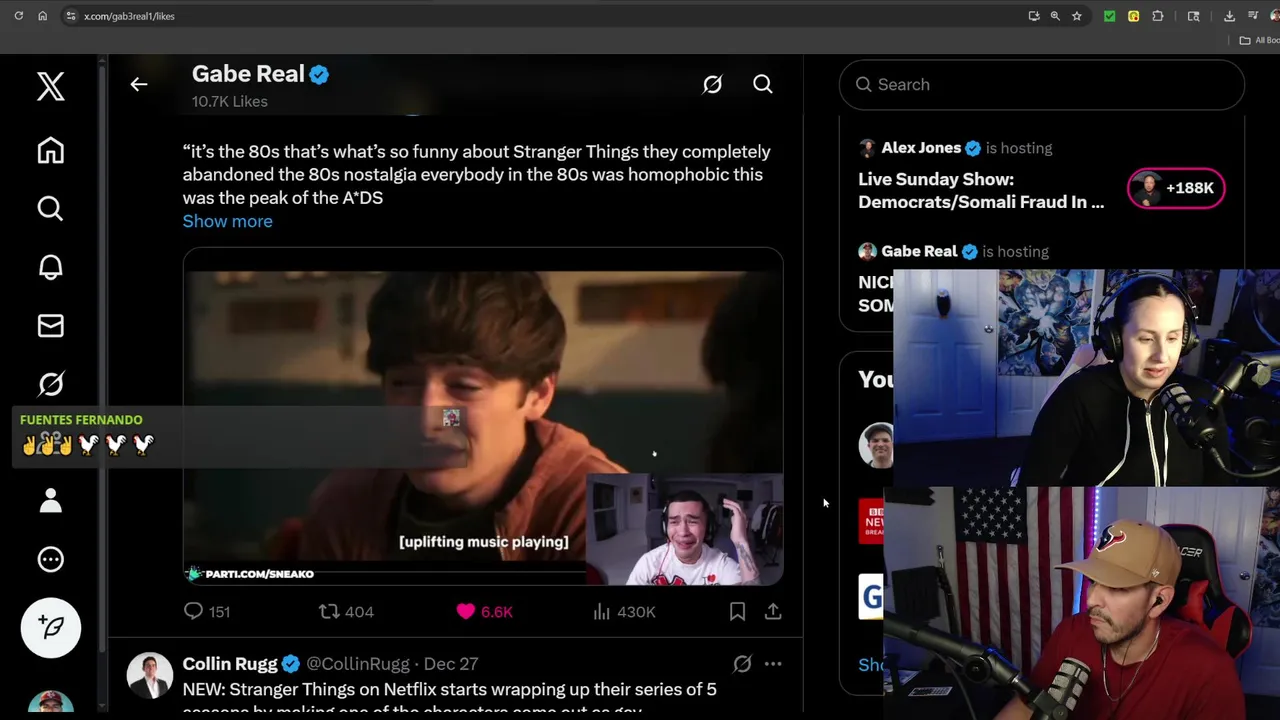Click green checkmark extension icon
Image resolution: width=1280 pixels, height=720 pixels.
[1109, 16]
